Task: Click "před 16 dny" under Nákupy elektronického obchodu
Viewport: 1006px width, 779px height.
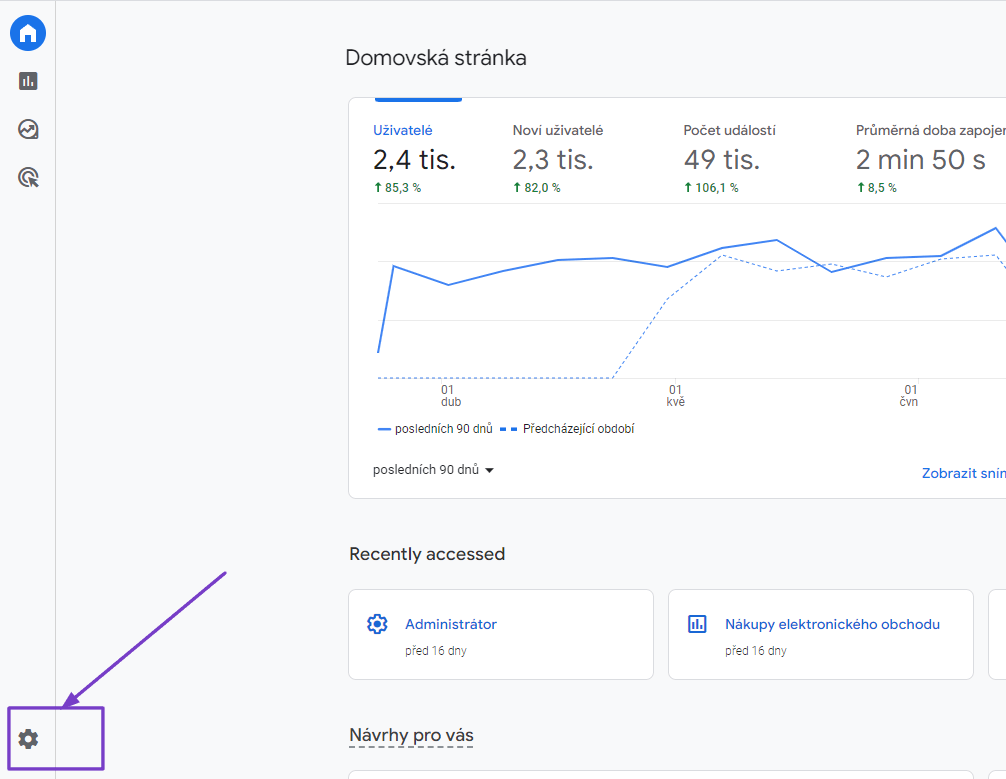Action: (756, 651)
